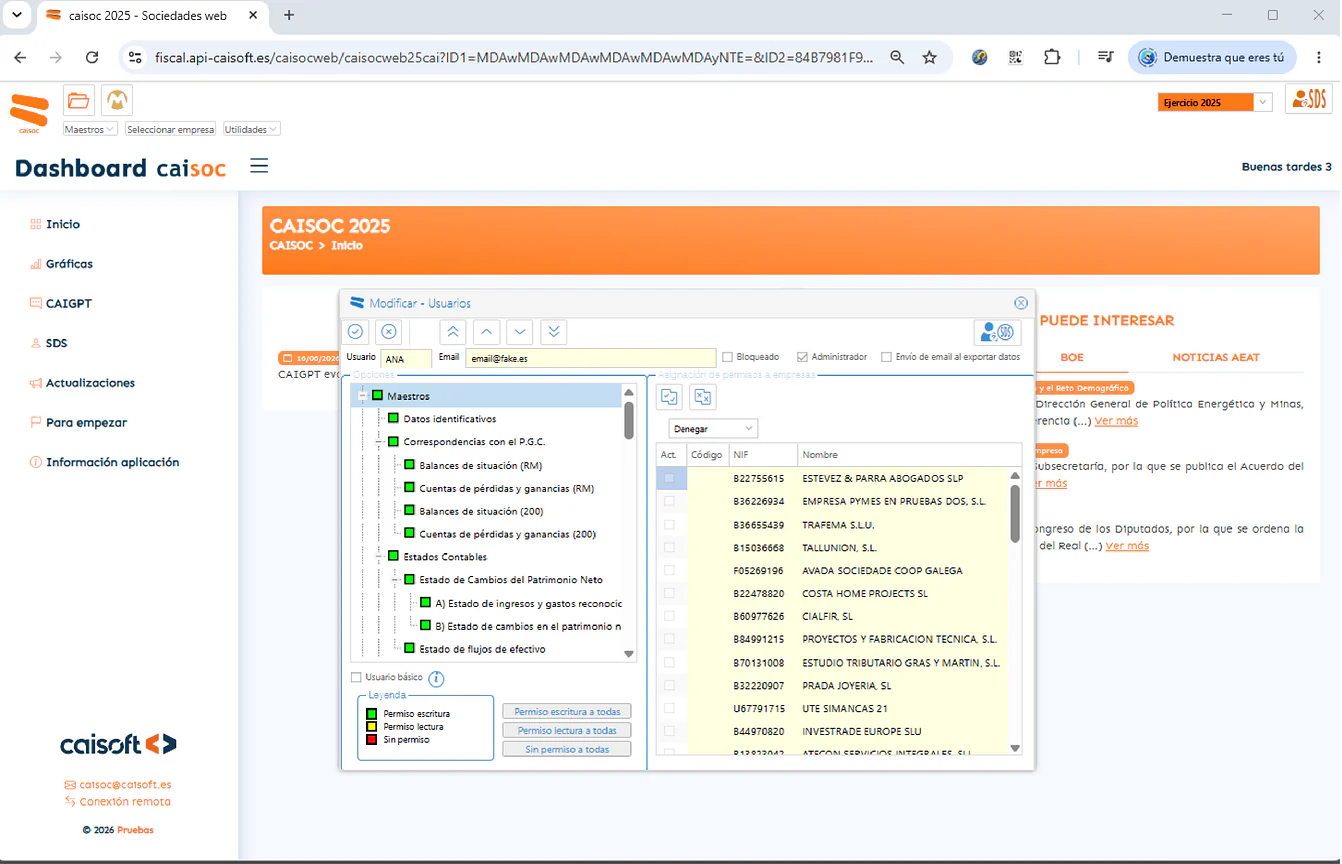Image resolution: width=1342 pixels, height=864 pixels.
Task: Enable Envío de email al exportar datos
Action: coord(886,357)
